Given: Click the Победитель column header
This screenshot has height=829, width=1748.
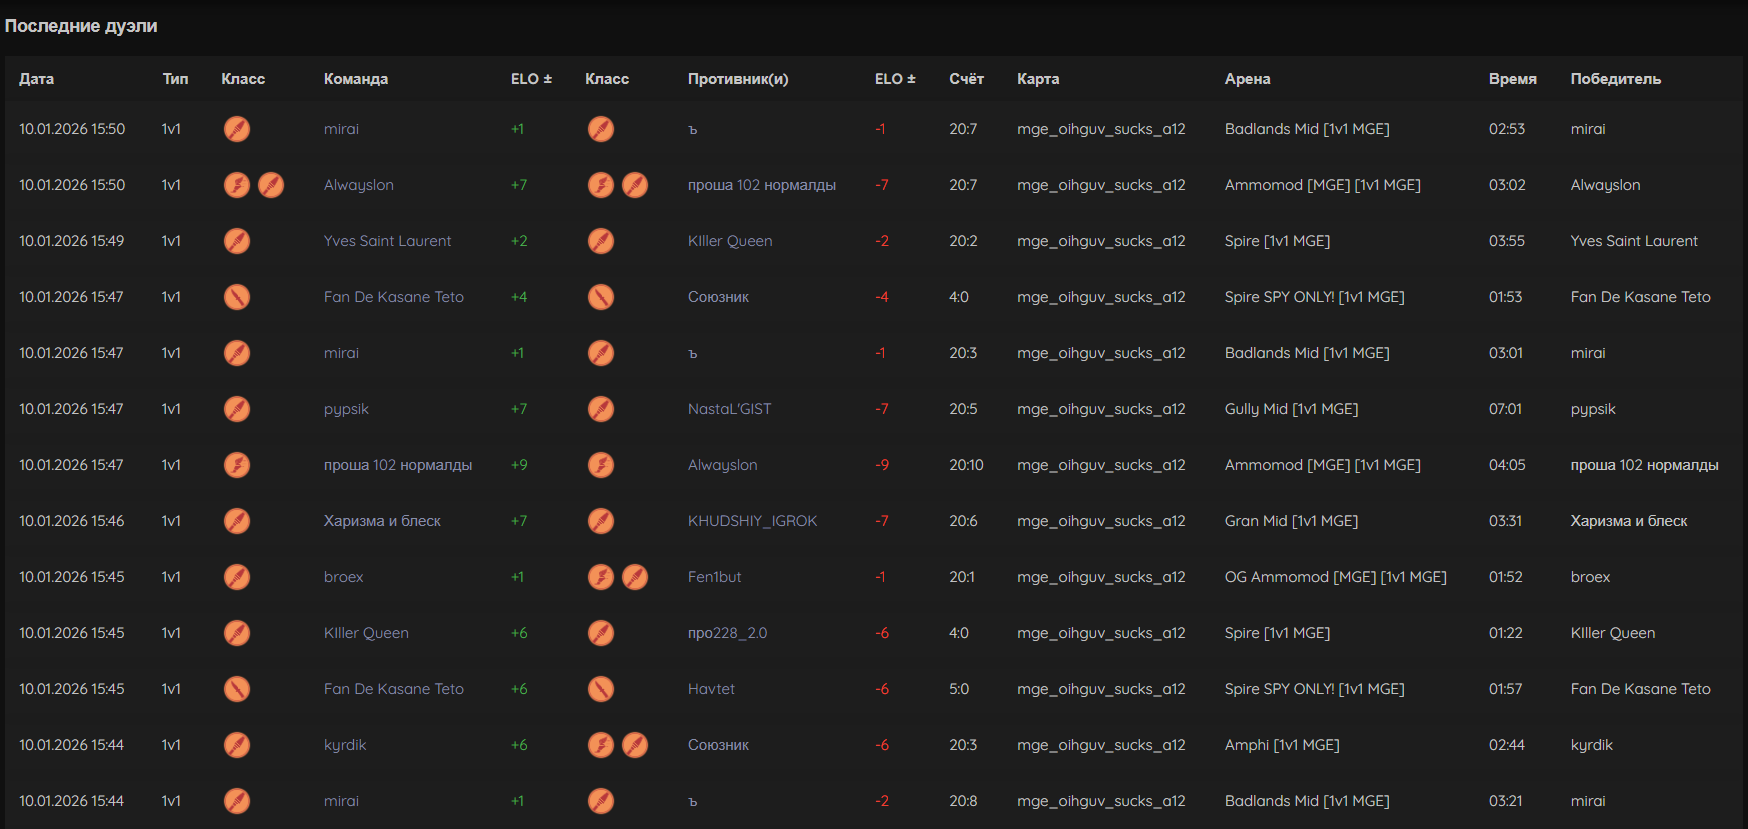Looking at the screenshot, I should coord(1615,79).
